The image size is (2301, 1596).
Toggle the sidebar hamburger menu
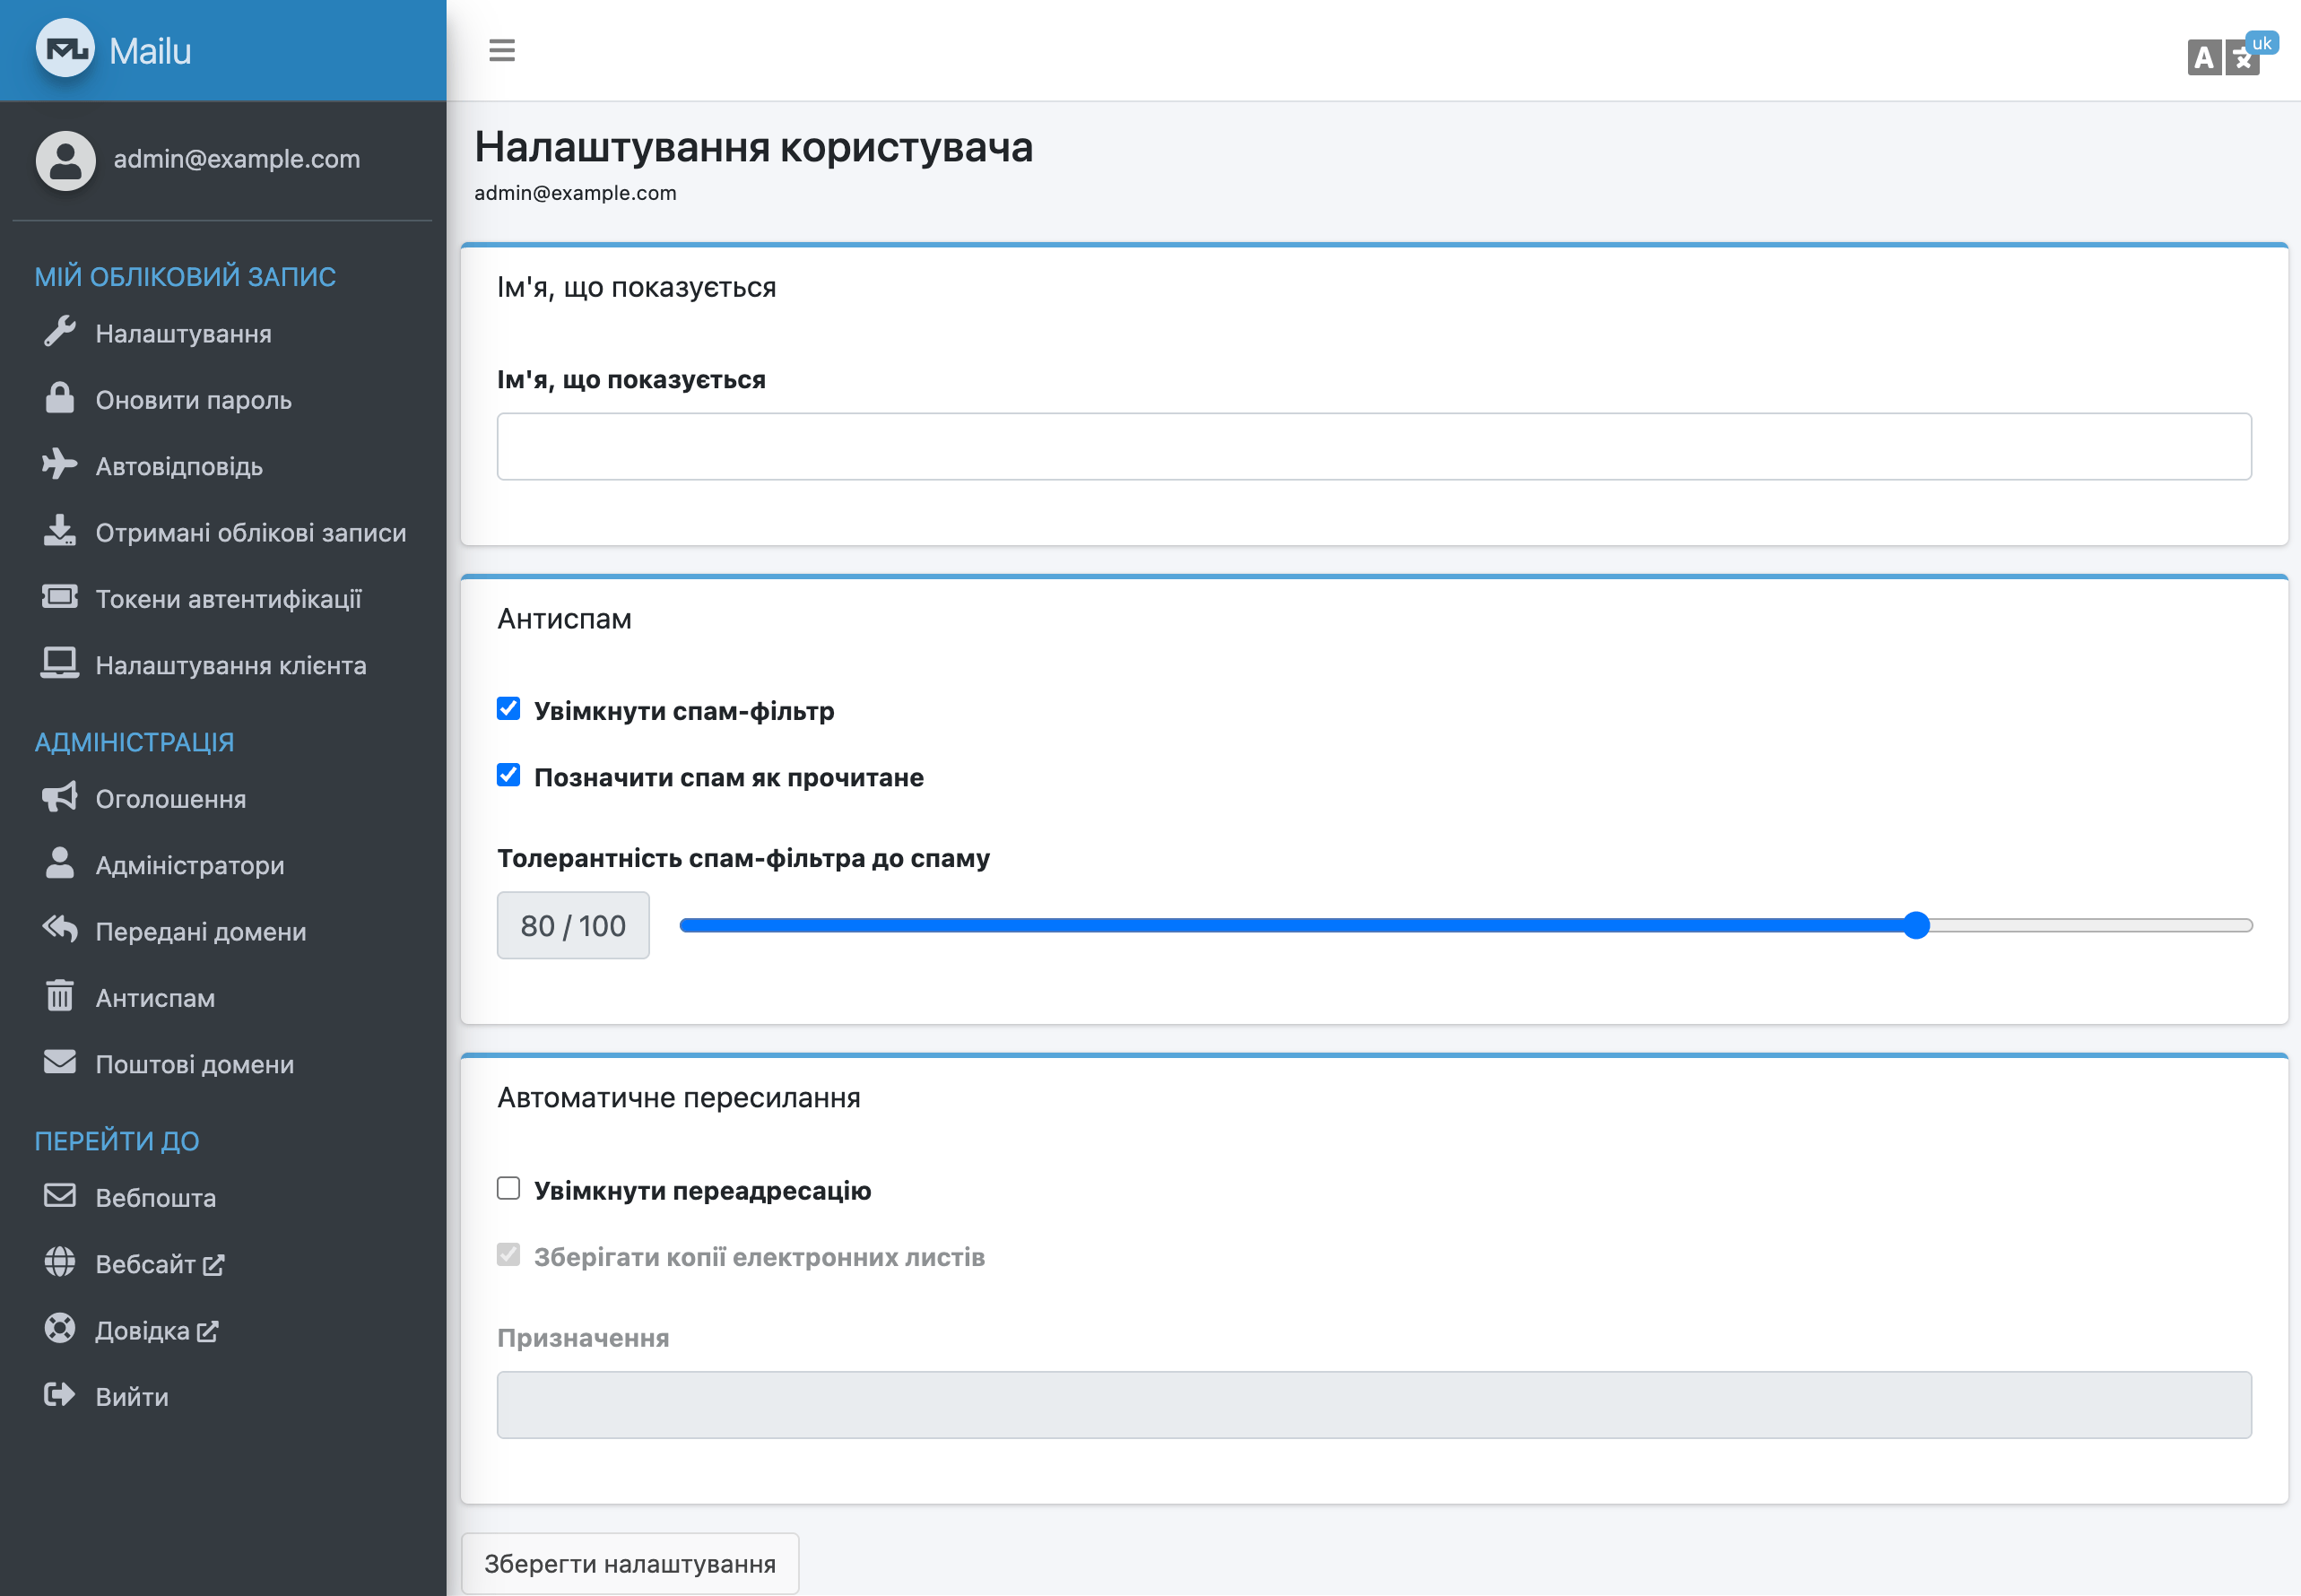coord(502,50)
